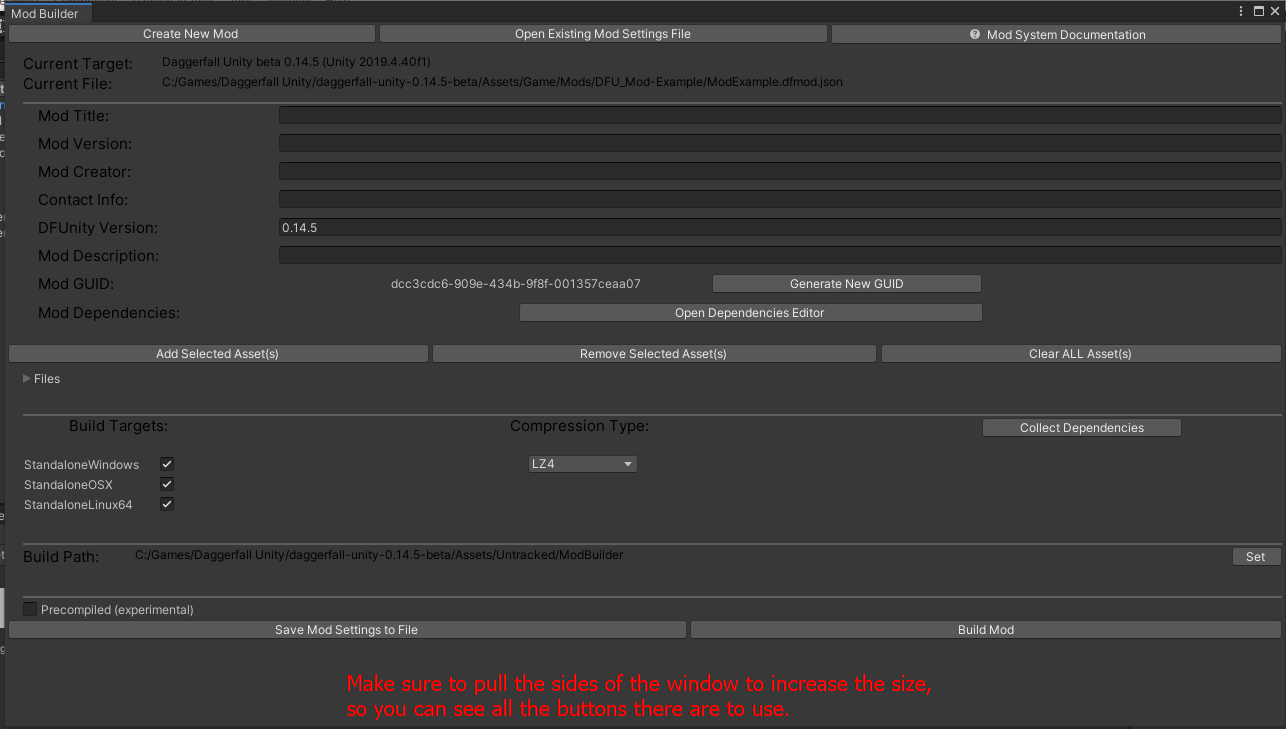Focus the Mod Title field

coord(780,116)
